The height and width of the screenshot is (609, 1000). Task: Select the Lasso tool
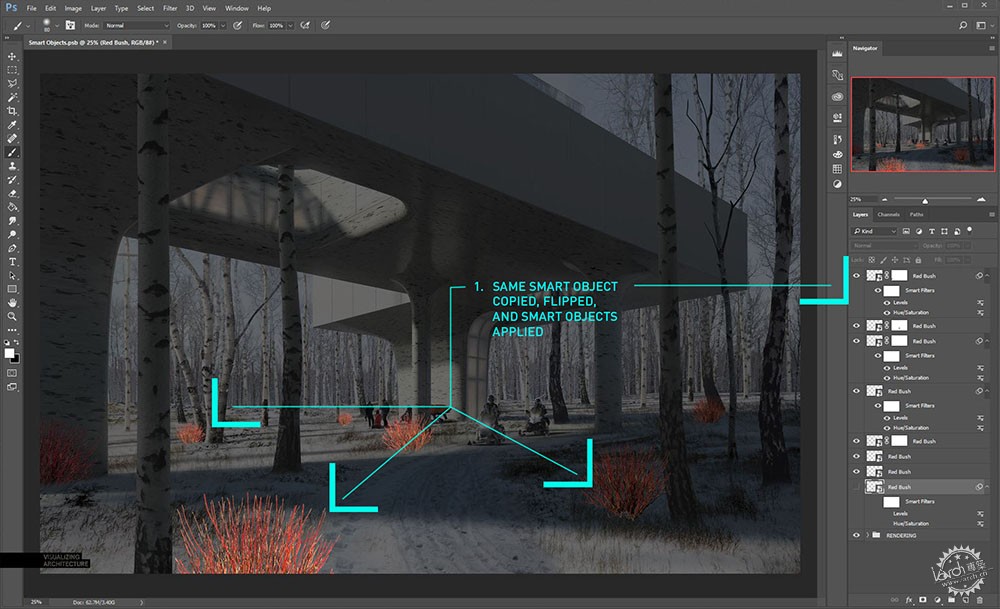pyautogui.click(x=11, y=84)
